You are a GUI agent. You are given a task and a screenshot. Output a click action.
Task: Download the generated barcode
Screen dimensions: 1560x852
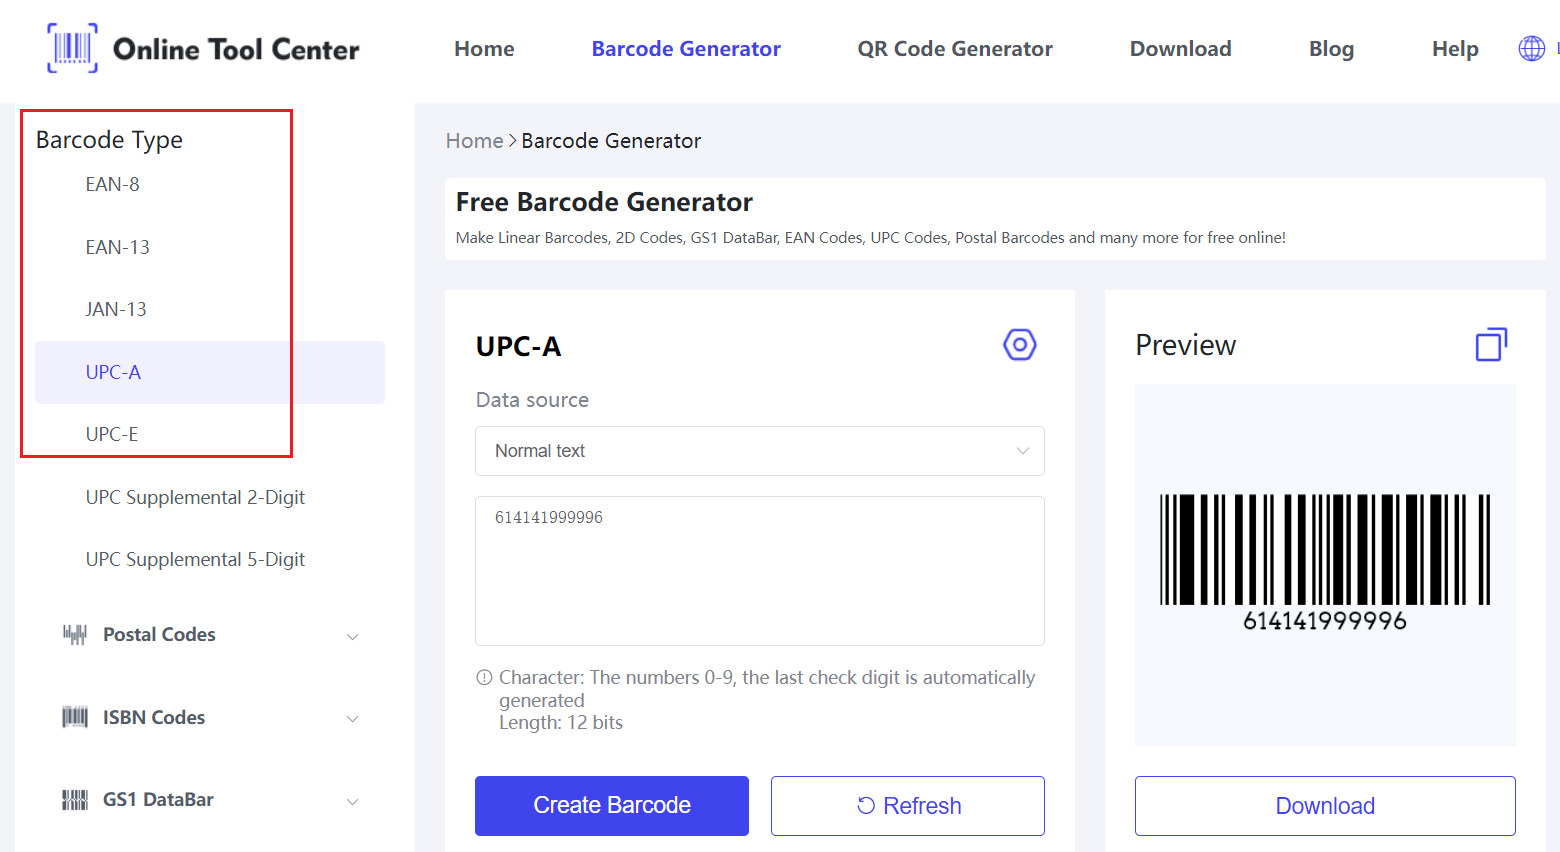[x=1324, y=806]
